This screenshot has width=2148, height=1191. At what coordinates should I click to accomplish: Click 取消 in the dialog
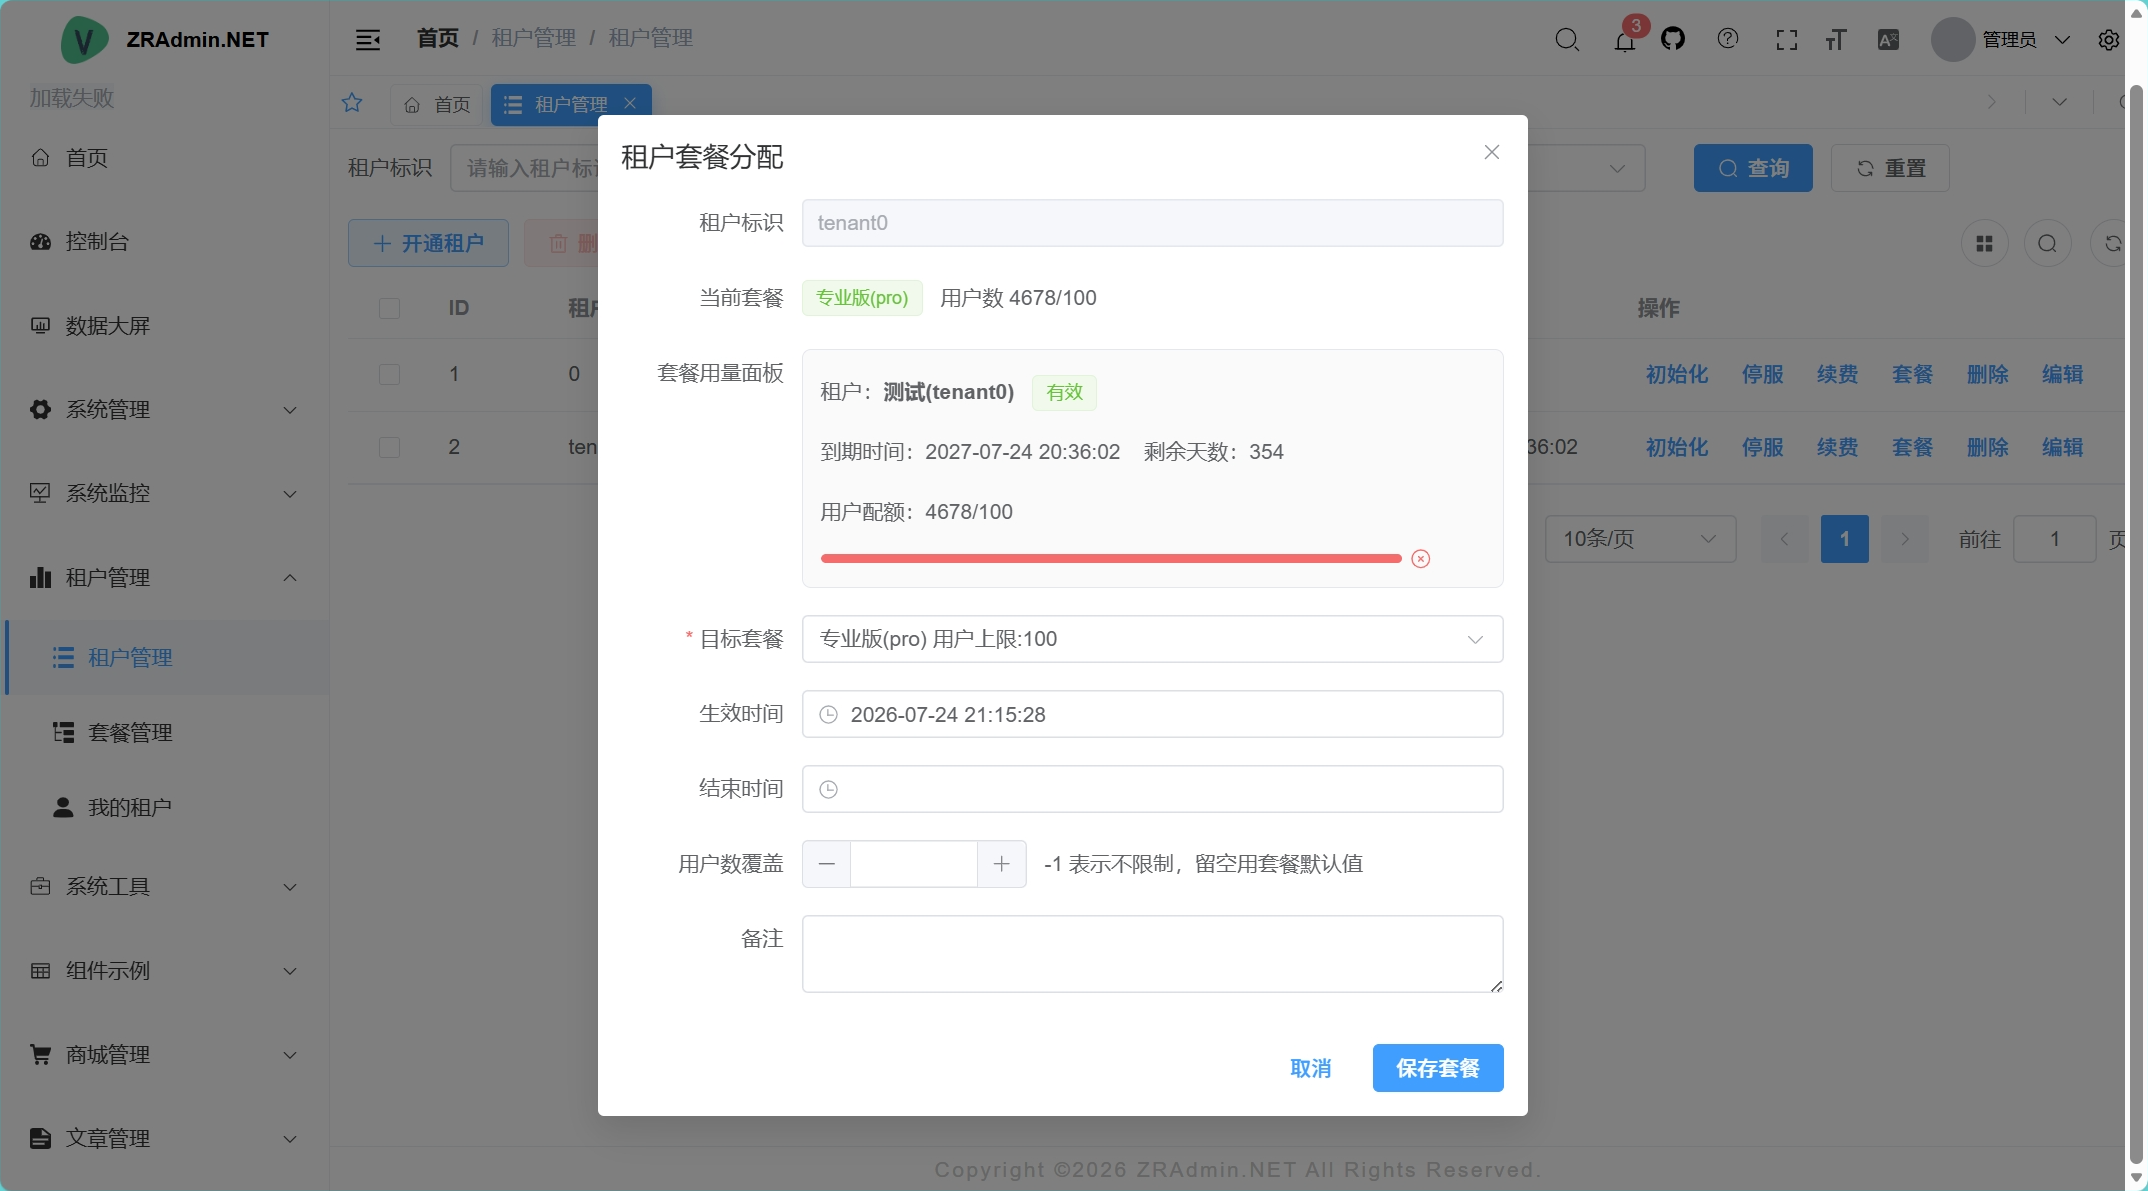click(x=1310, y=1069)
